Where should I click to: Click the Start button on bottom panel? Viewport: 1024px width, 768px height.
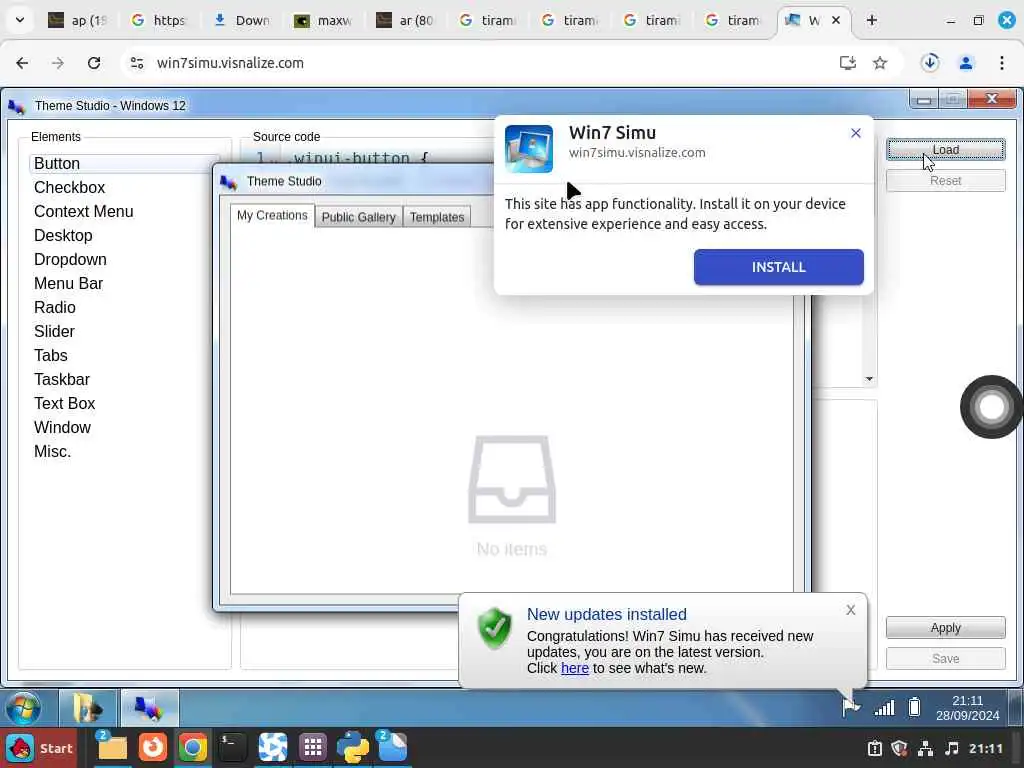(x=39, y=748)
